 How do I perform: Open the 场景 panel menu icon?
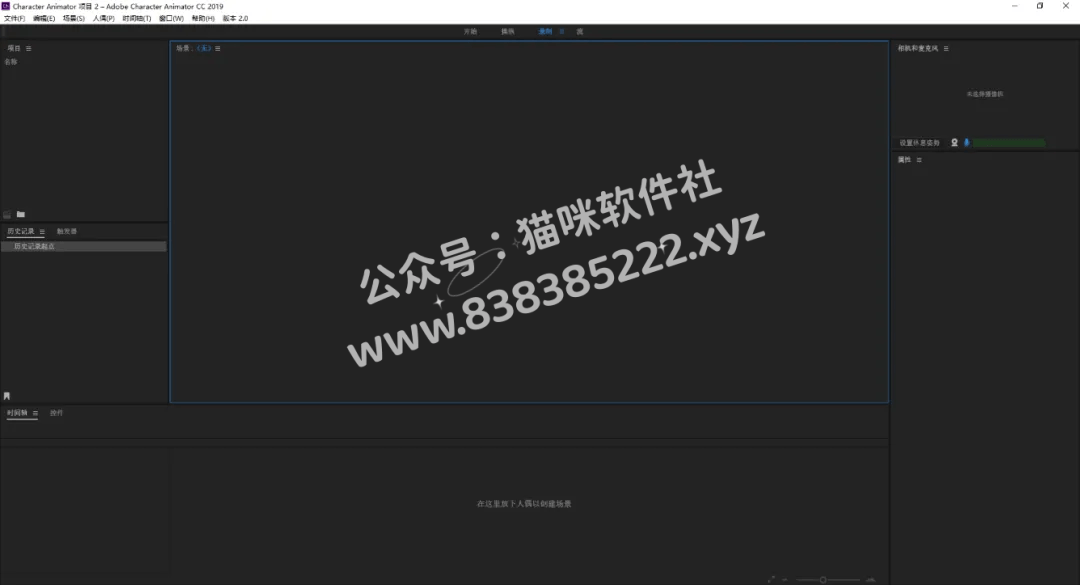[x=218, y=49]
